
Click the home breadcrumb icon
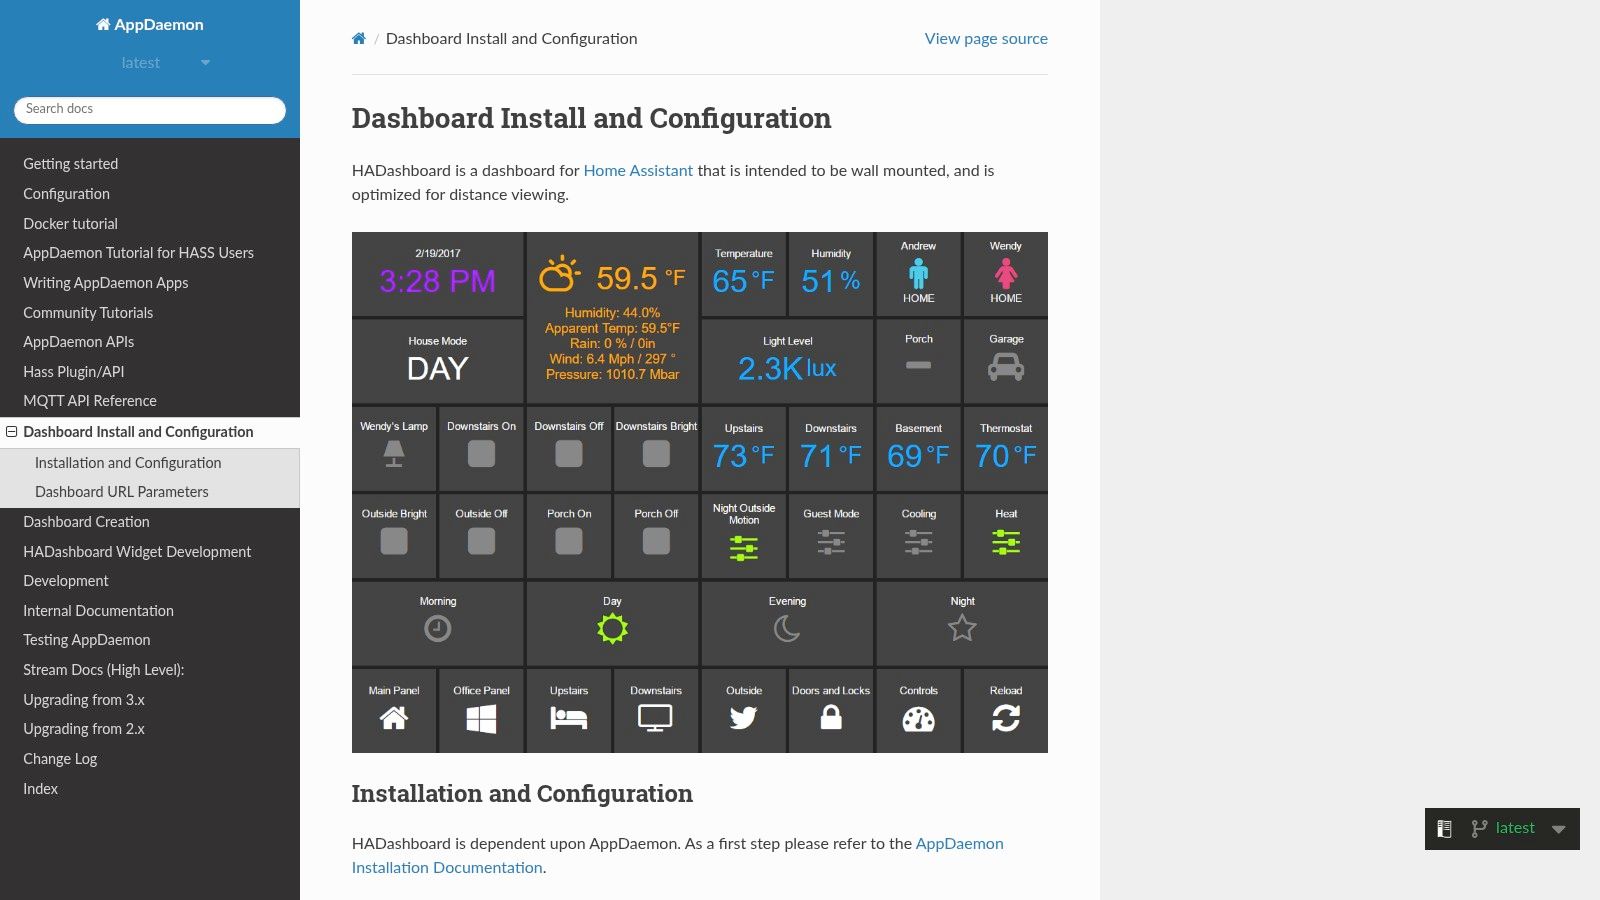[358, 38]
